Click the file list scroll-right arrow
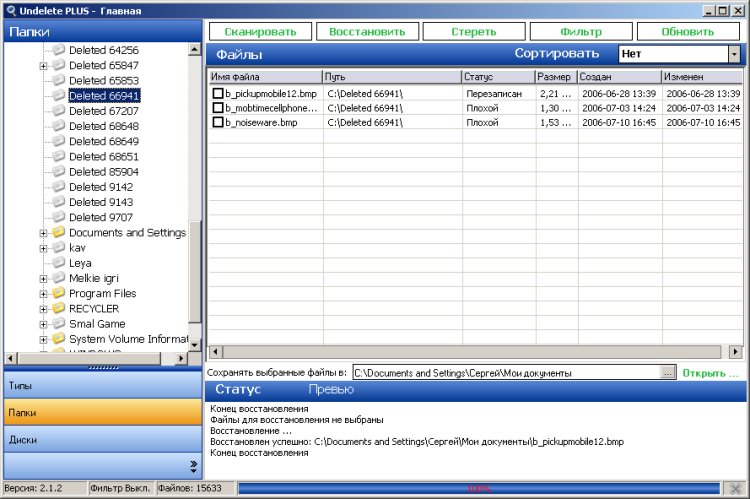Viewport: 750px width, 499px height. click(735, 352)
